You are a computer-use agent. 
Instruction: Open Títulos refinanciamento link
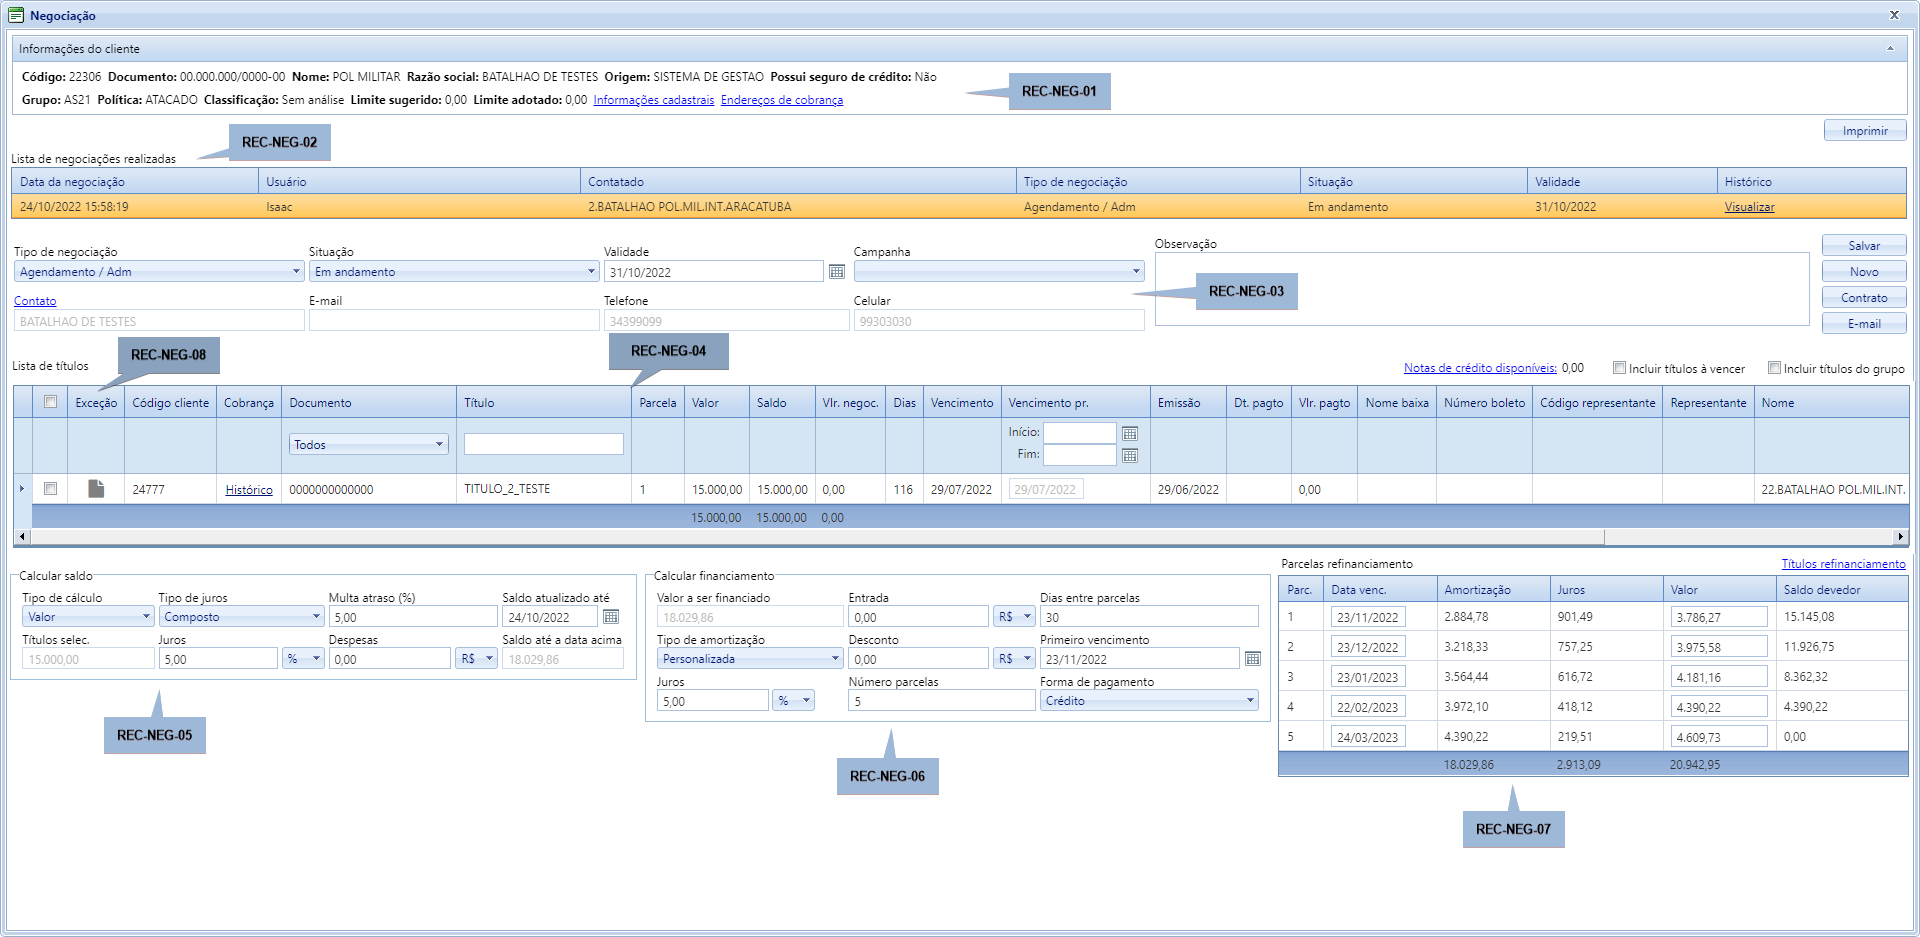pos(1843,564)
